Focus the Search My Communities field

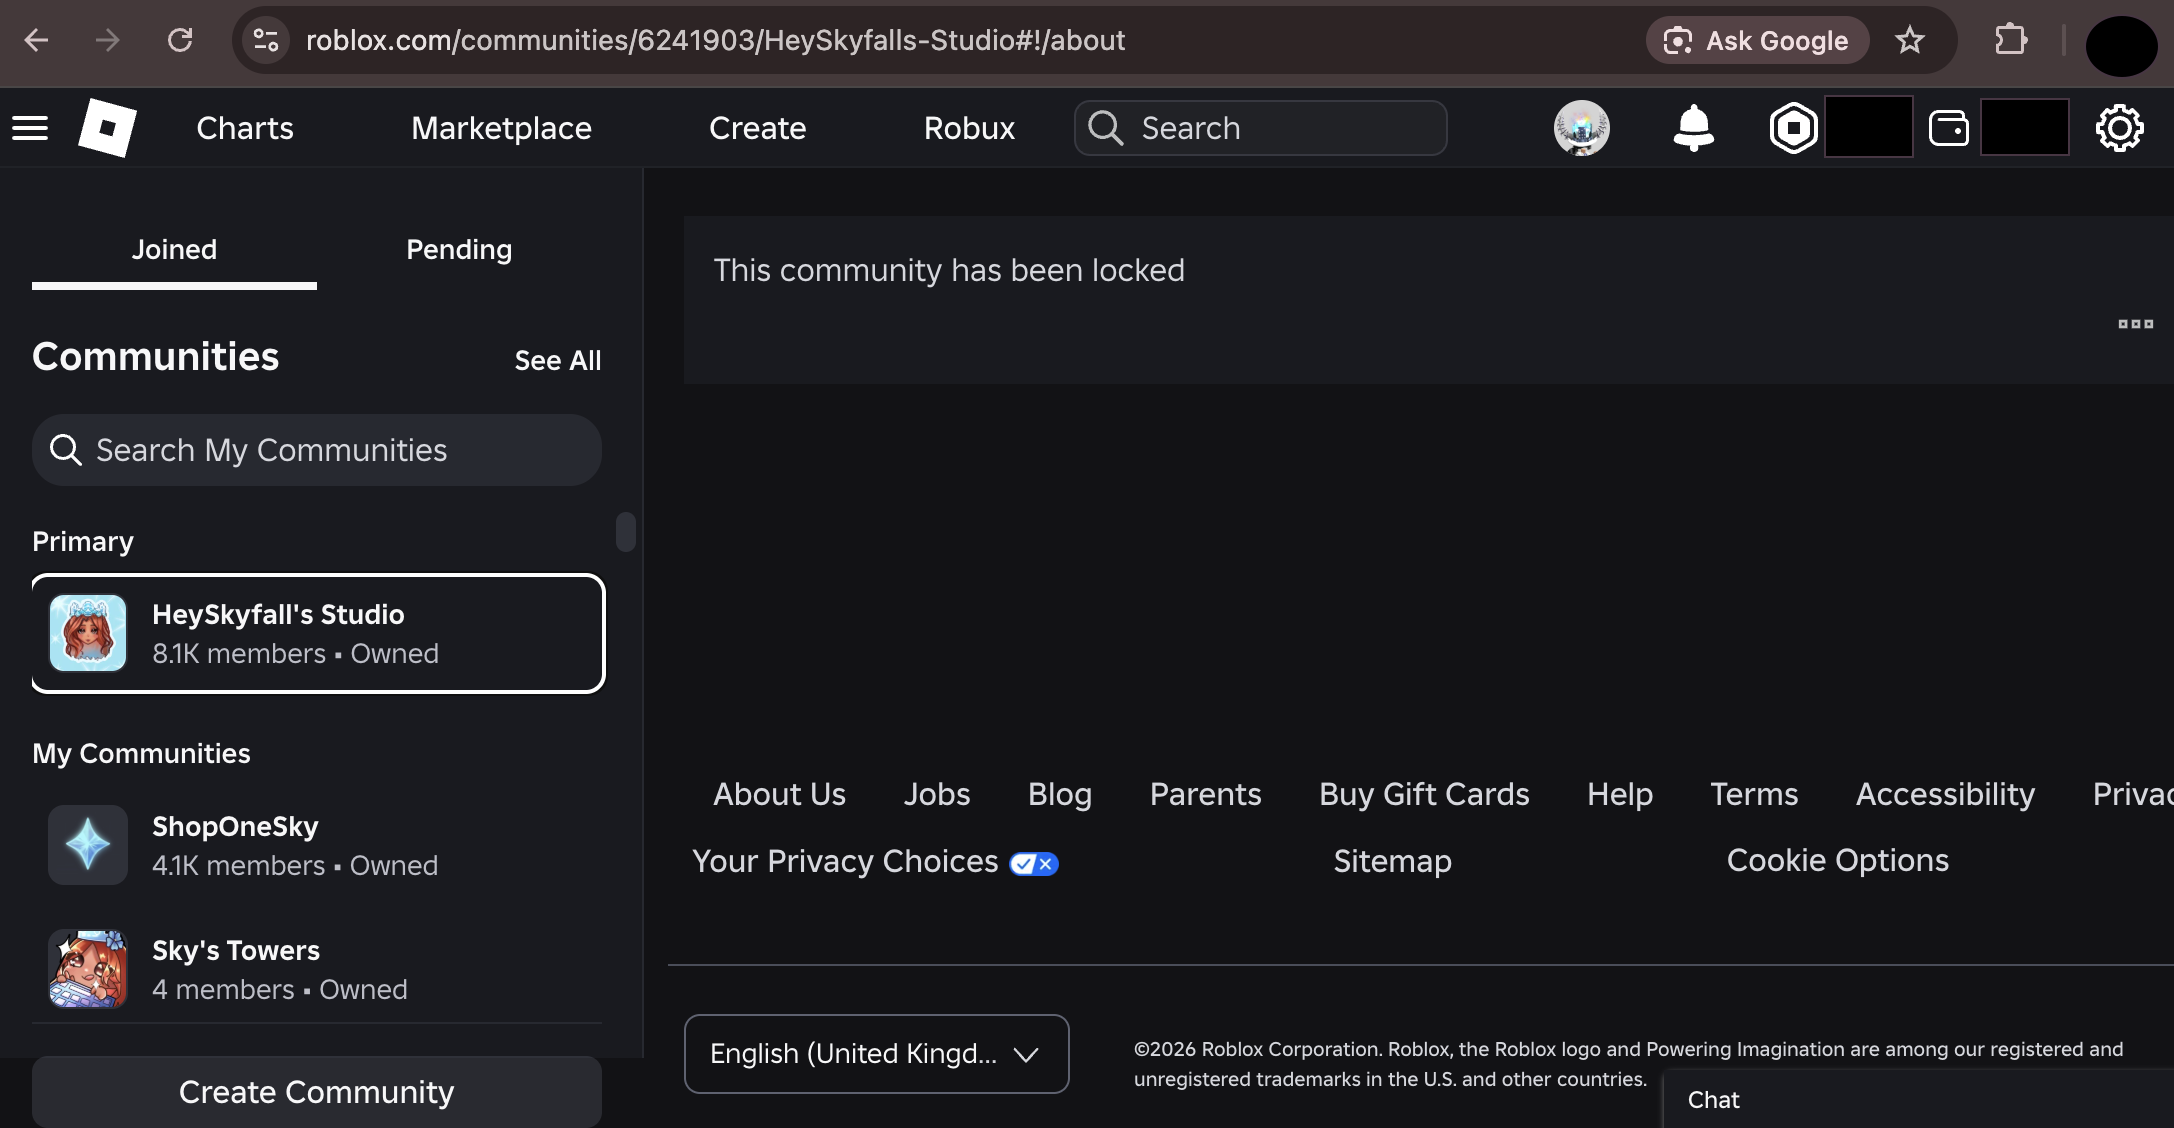click(x=317, y=450)
